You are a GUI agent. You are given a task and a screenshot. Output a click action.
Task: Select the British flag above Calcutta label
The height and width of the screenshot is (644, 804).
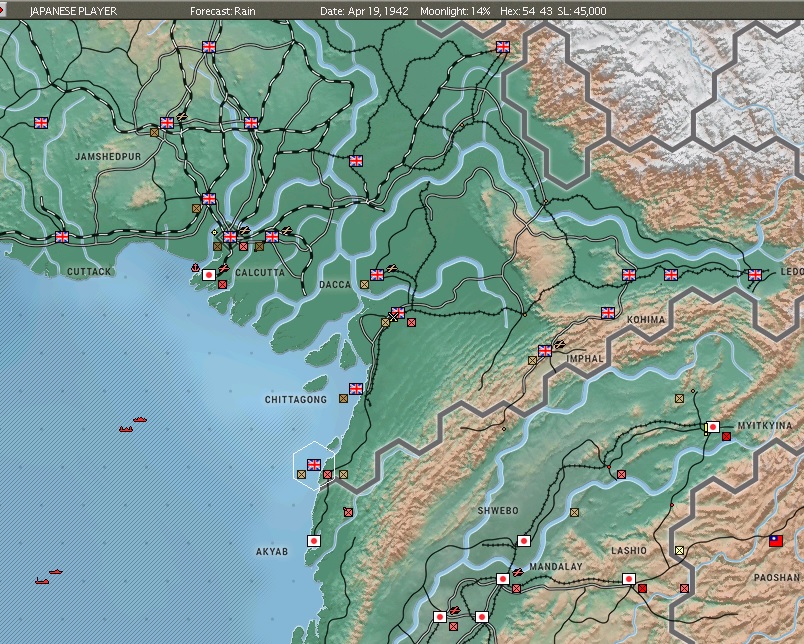pyautogui.click(x=230, y=236)
